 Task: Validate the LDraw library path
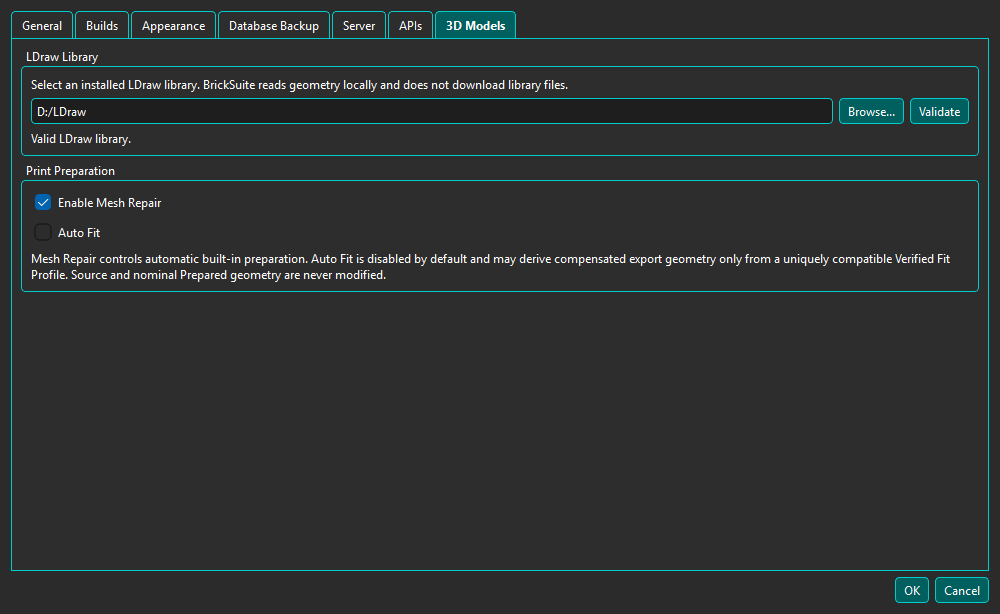point(939,112)
